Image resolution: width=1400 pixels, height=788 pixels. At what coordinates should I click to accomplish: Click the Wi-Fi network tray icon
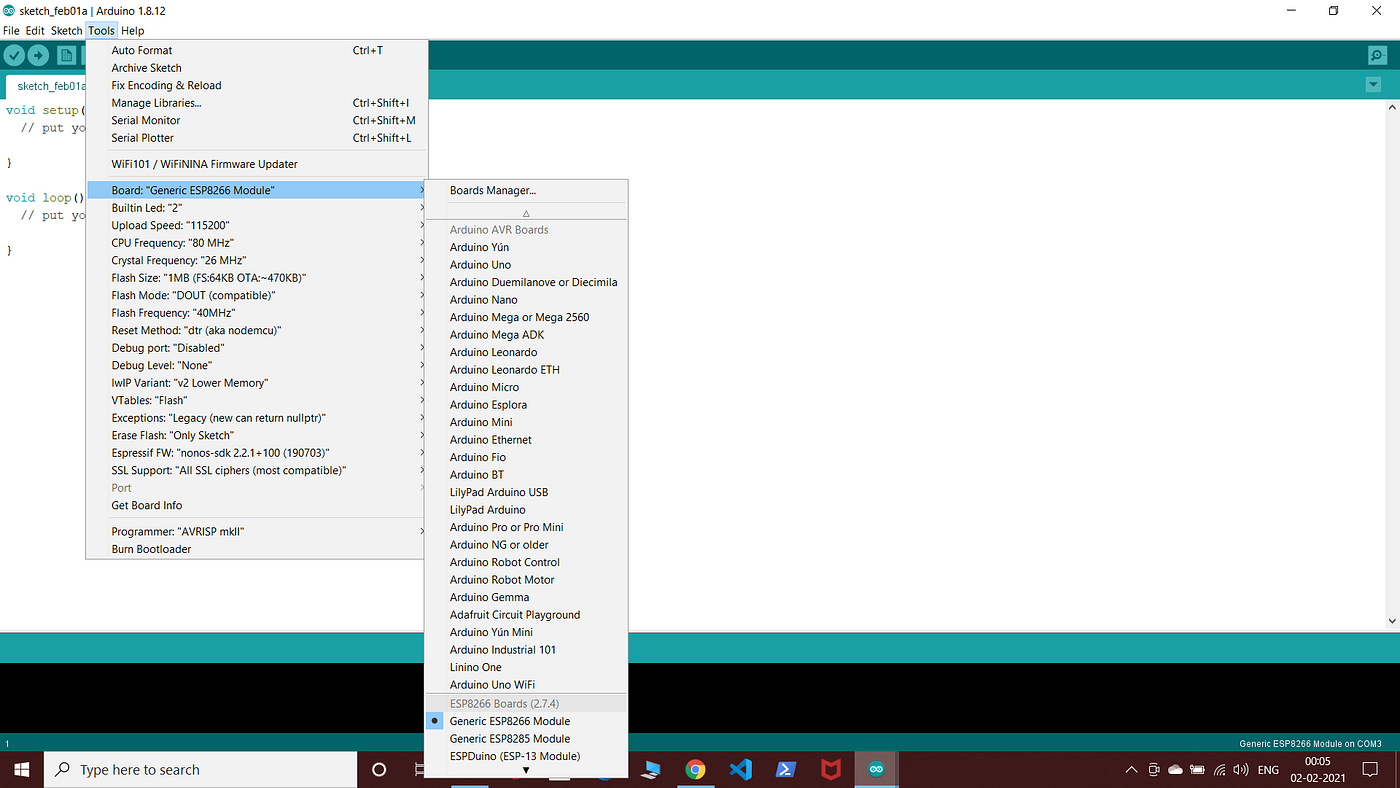pos(1219,770)
